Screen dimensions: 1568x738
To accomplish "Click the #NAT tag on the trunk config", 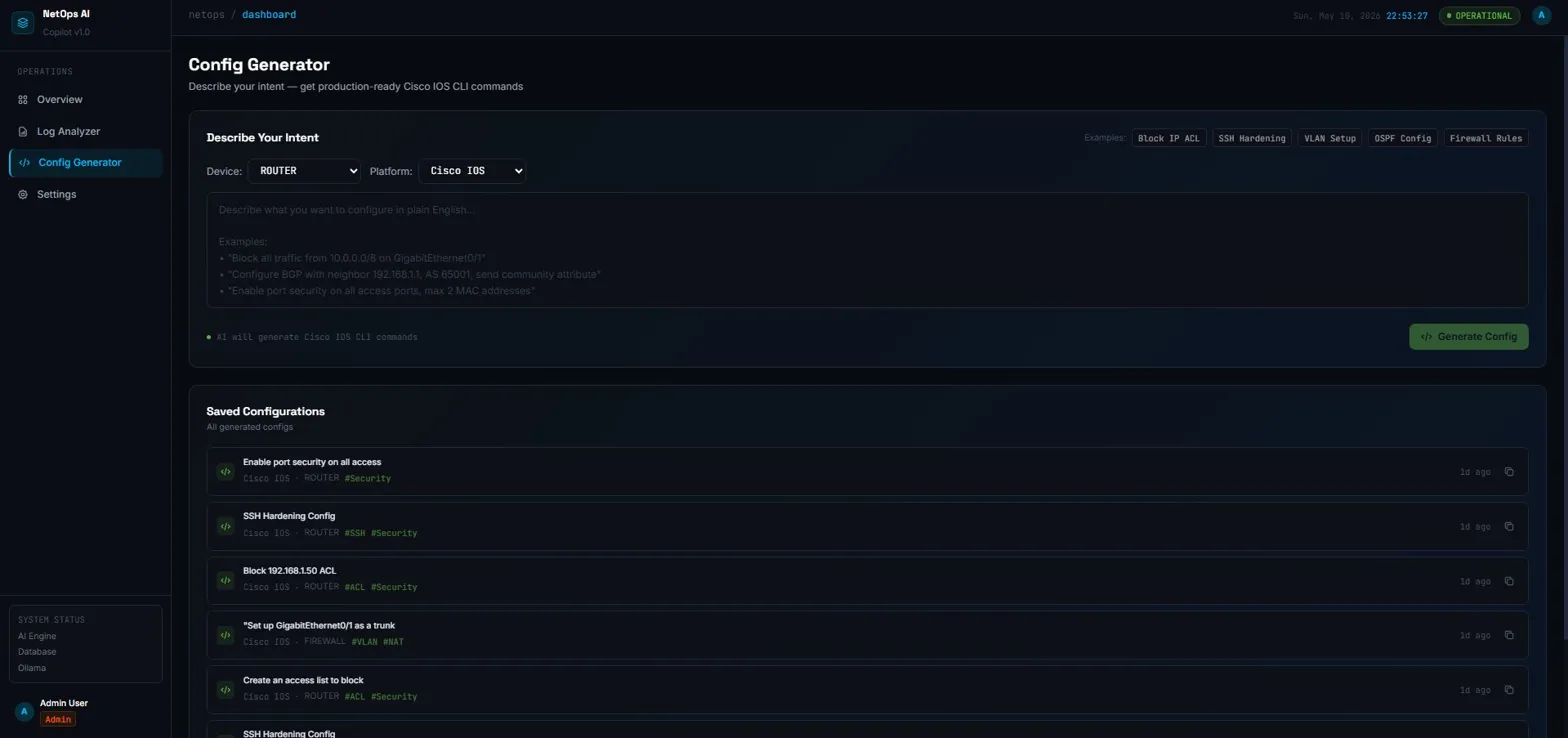I will pos(393,642).
